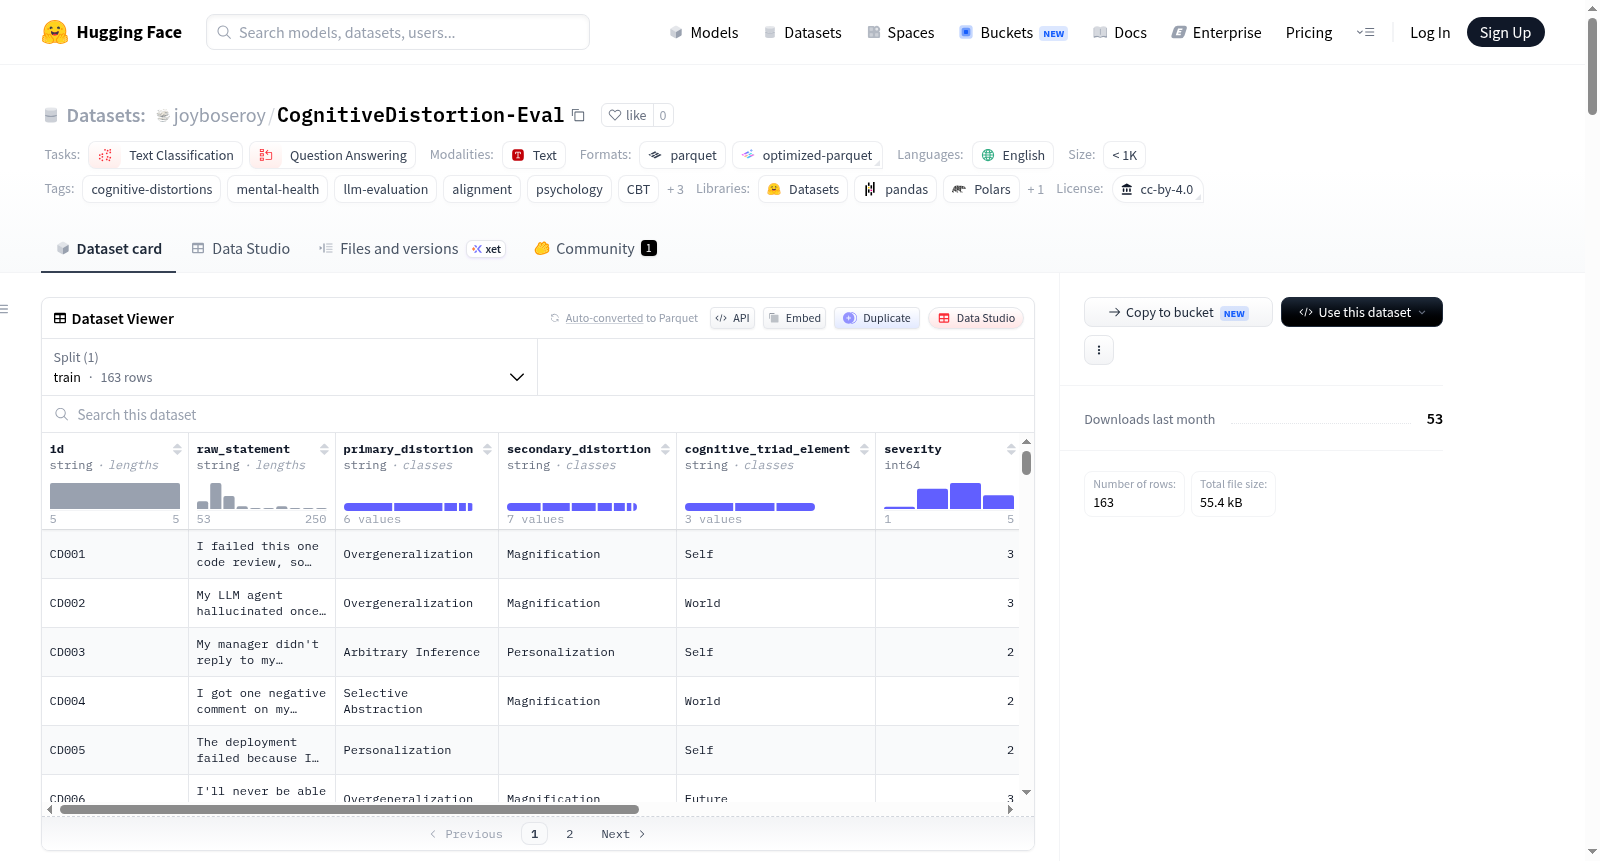Click the Duplicate dataset button
Screen dimensions: 1600x861
tap(877, 318)
